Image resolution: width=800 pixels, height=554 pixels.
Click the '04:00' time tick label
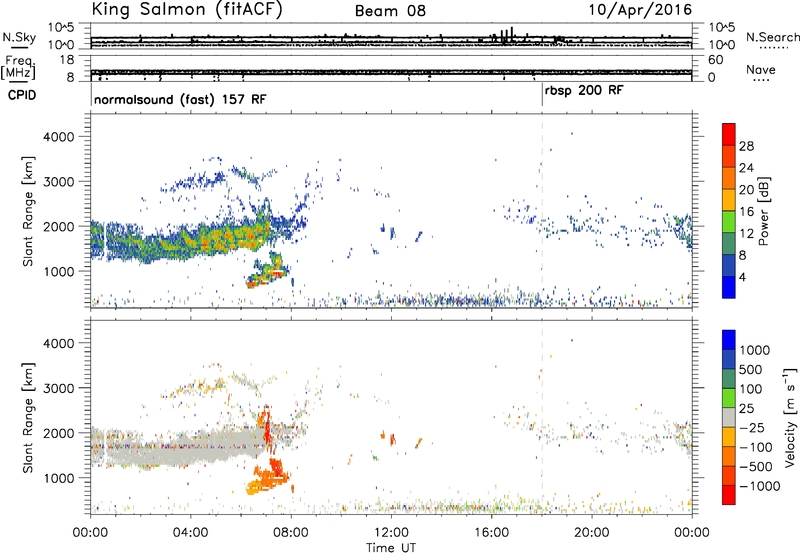tap(190, 533)
